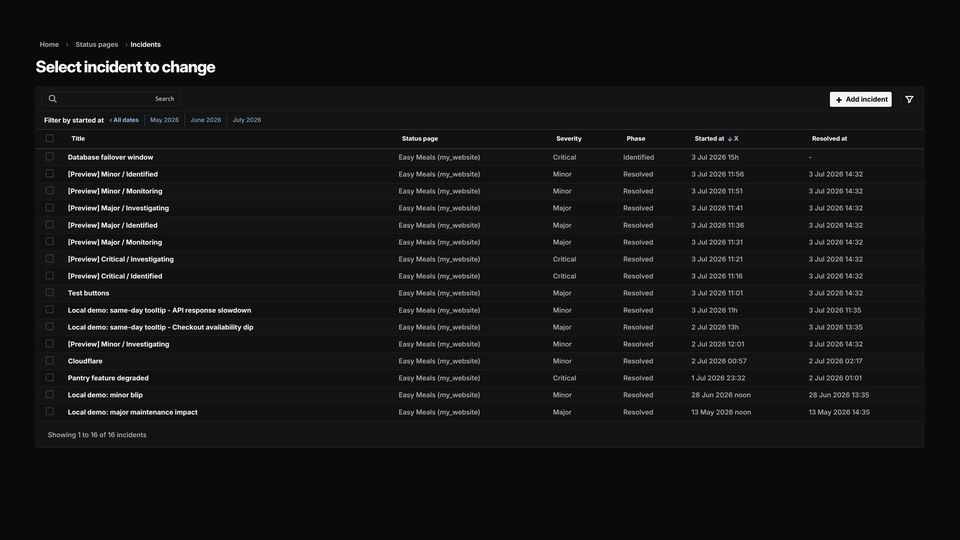Open the Pantry feature degraded incident
The width and height of the screenshot is (960, 540).
pos(108,378)
